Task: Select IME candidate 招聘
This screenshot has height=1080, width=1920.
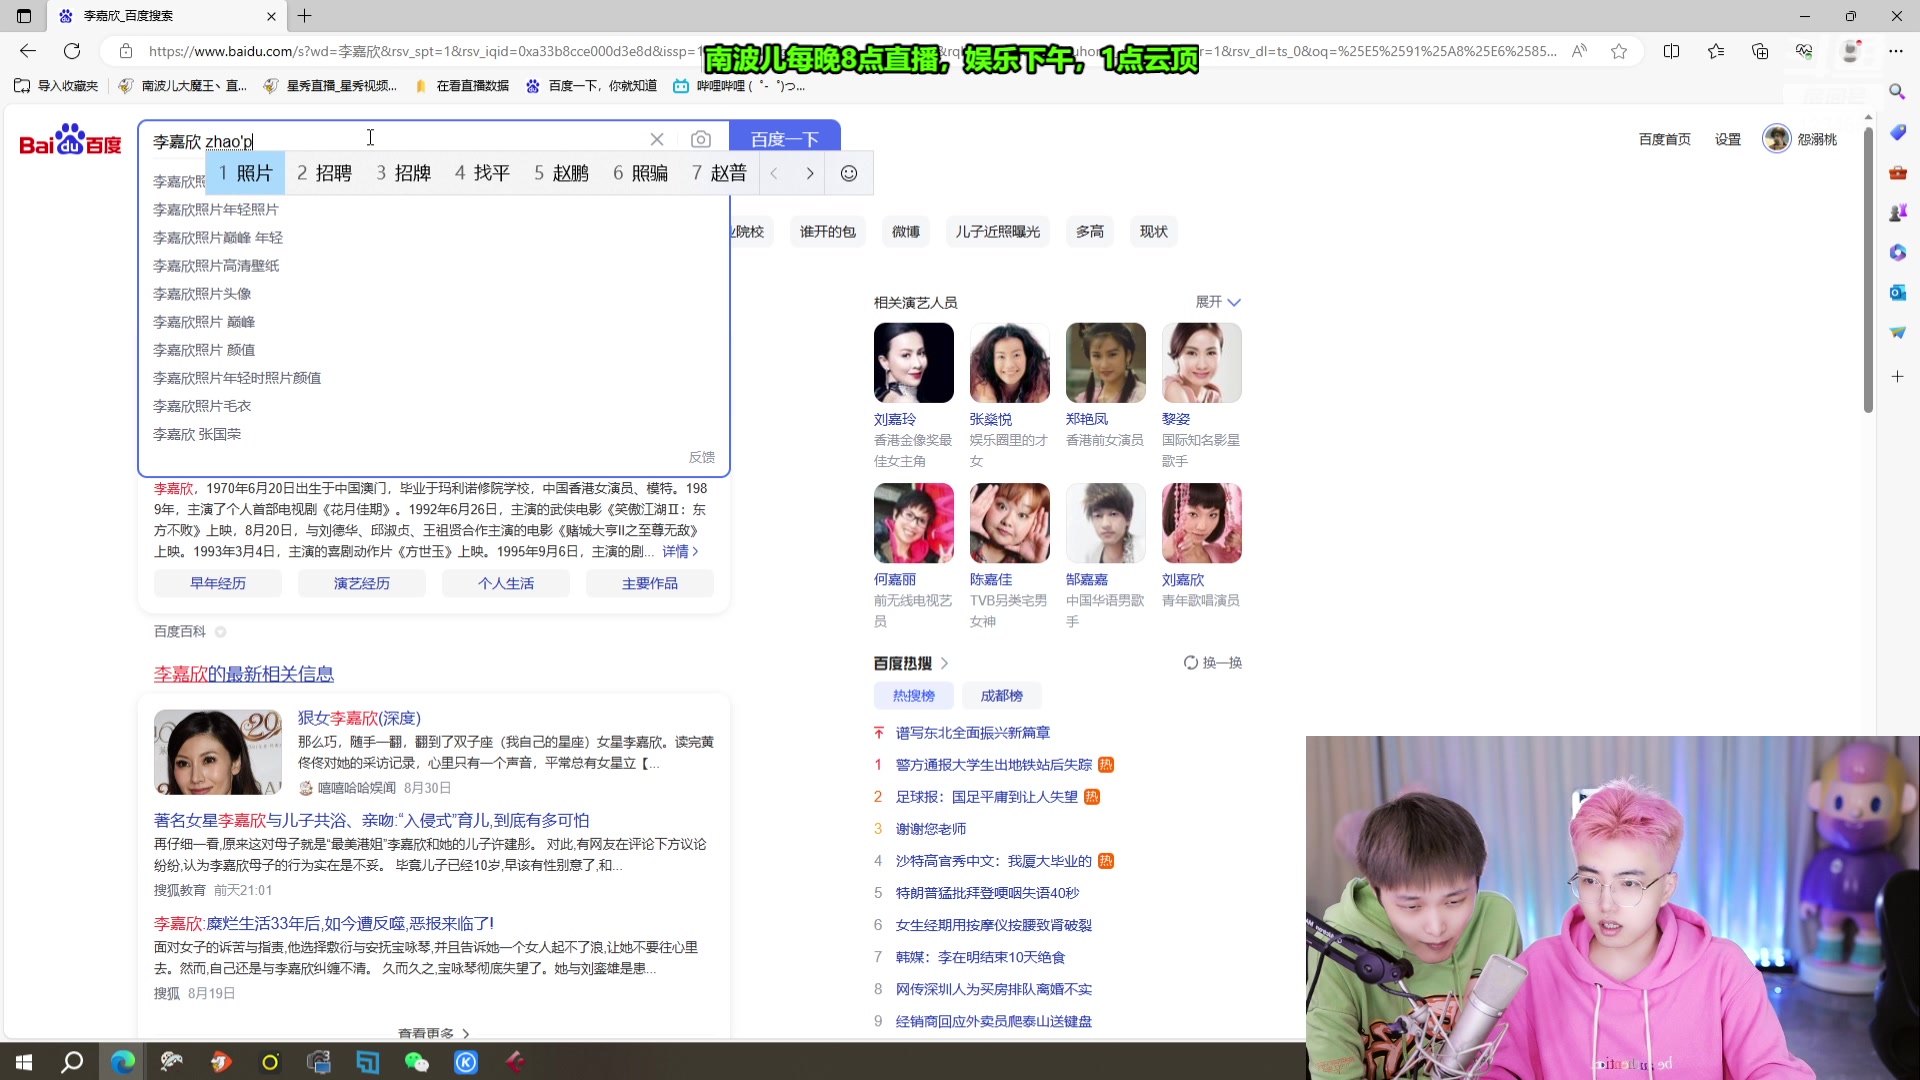Action: click(324, 173)
